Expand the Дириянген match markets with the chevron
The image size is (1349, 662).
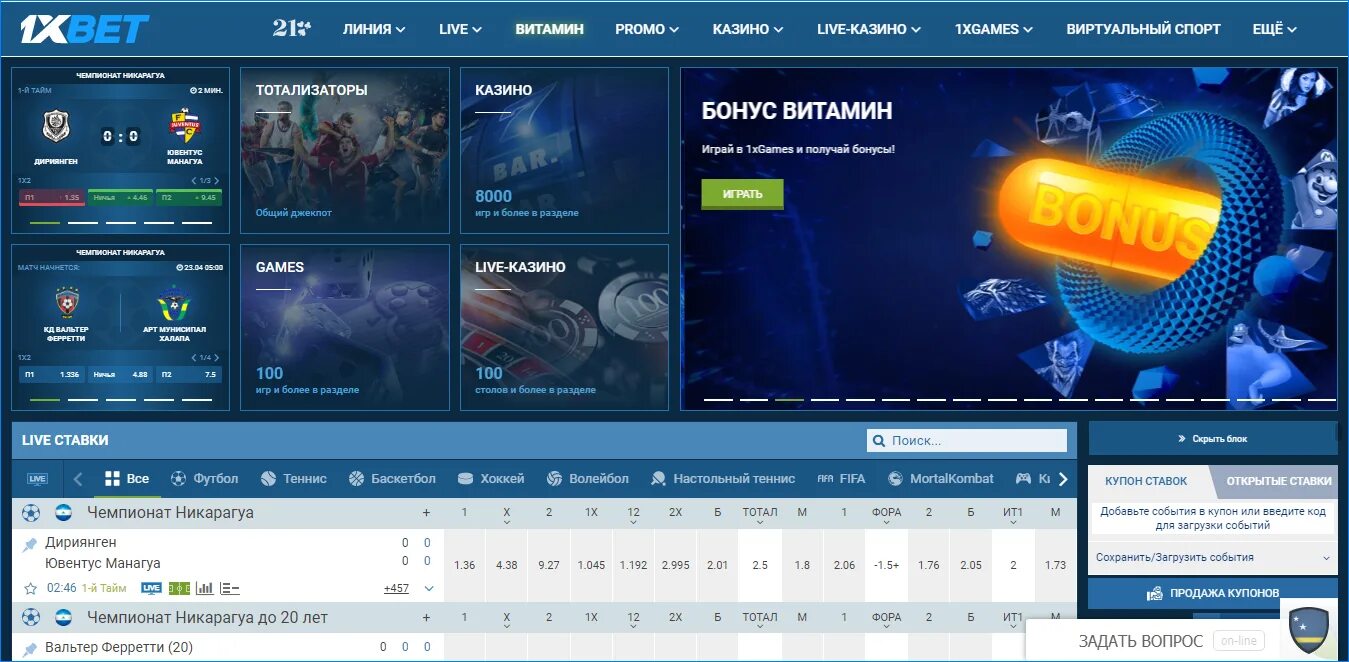pyautogui.click(x=429, y=588)
